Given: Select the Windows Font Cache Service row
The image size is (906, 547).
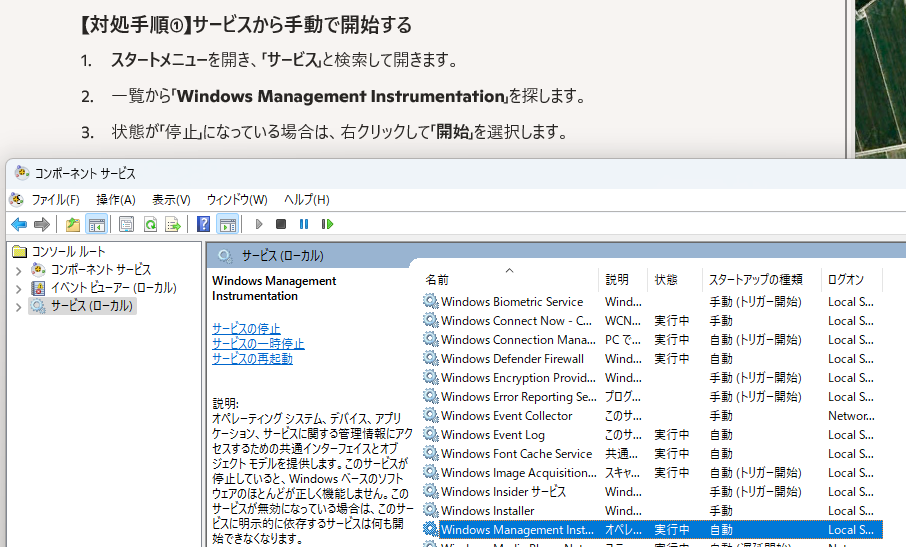Looking at the screenshot, I should pos(652,453).
